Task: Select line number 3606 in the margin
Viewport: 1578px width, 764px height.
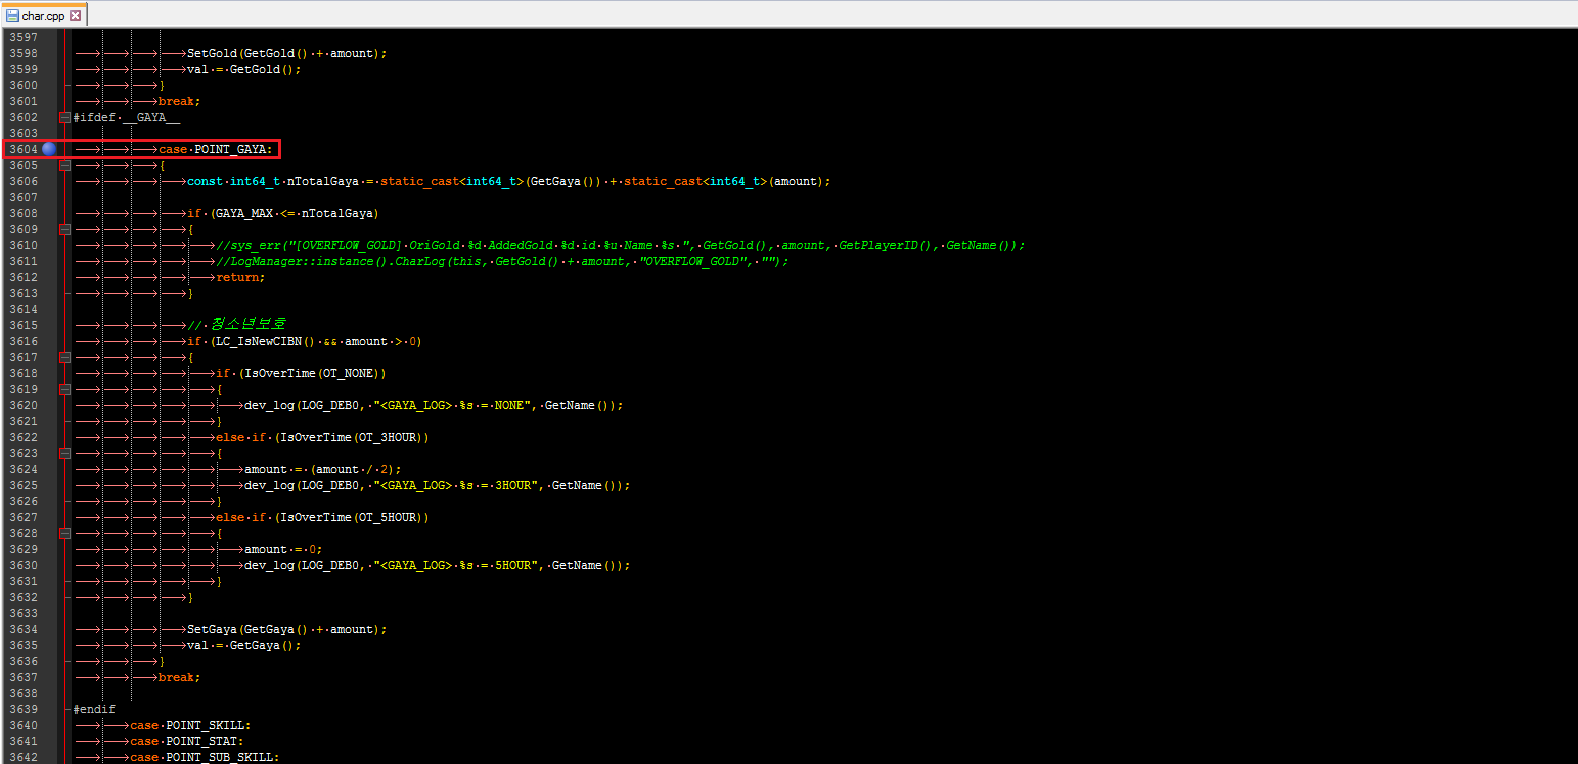Action: [23, 181]
